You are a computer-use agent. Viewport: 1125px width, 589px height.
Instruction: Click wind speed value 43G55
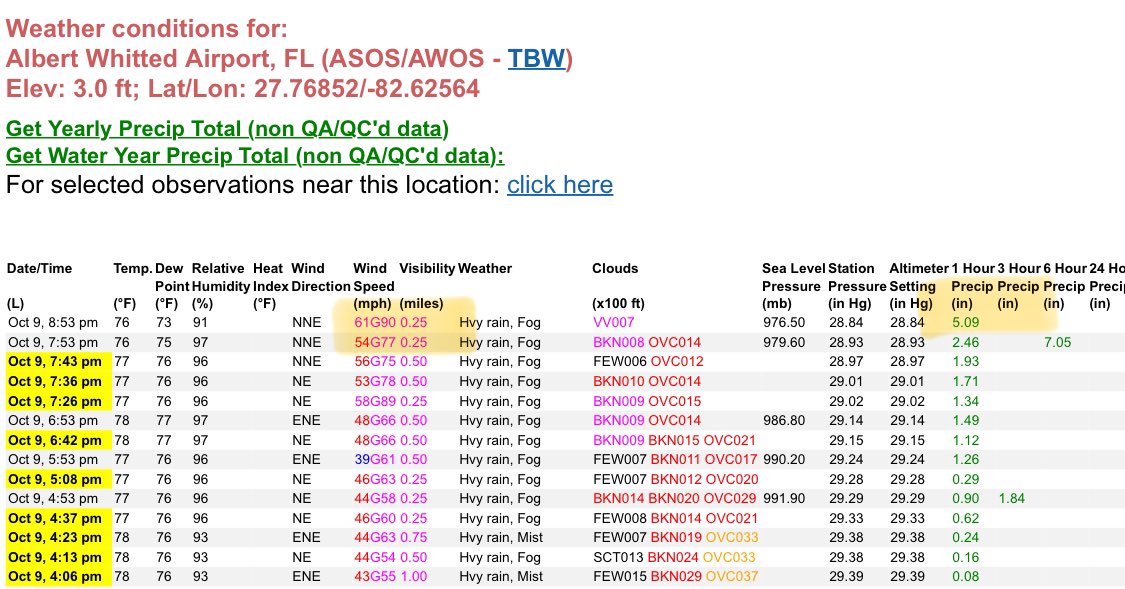pyautogui.click(x=375, y=576)
